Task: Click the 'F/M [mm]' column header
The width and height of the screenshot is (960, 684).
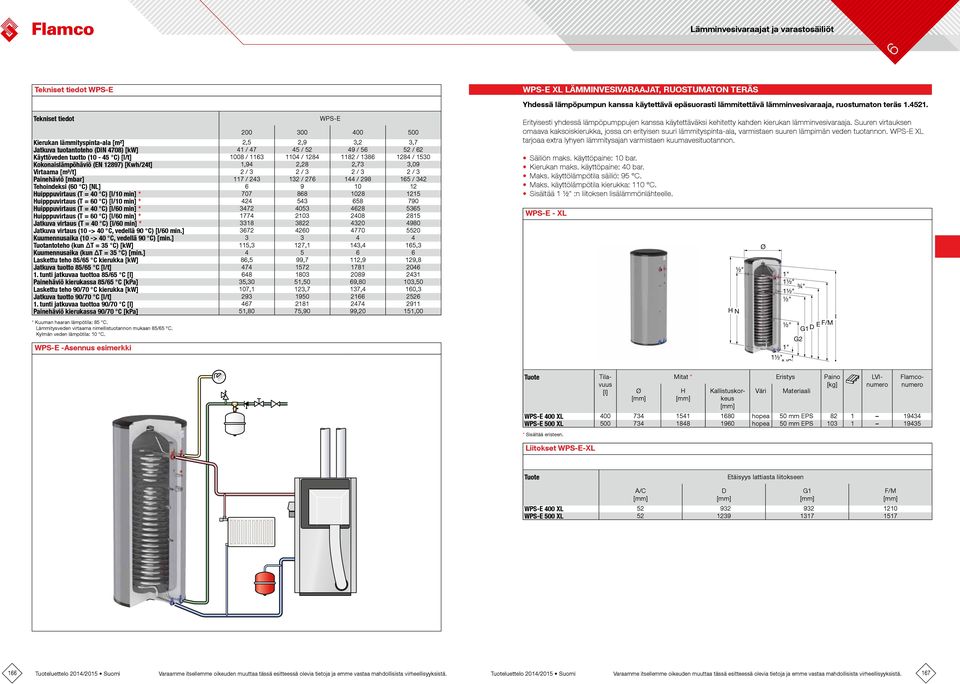Action: [890, 495]
